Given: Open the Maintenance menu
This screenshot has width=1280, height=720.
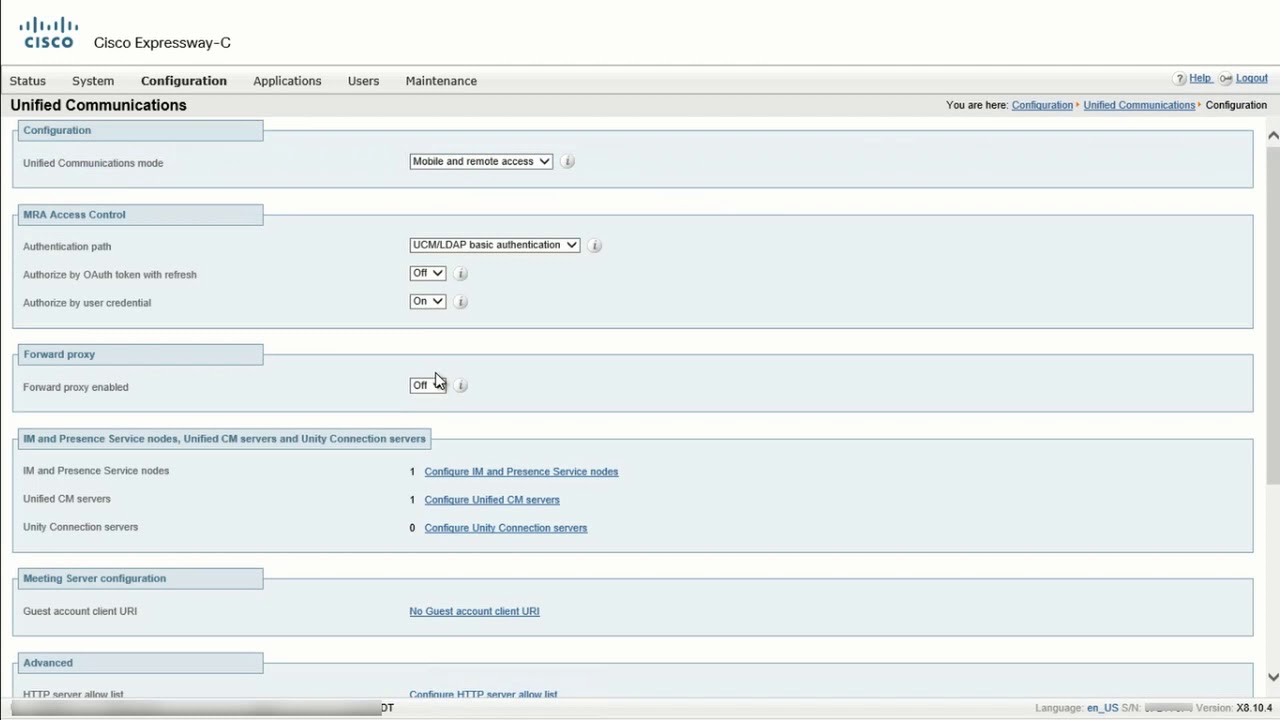Looking at the screenshot, I should click(441, 81).
